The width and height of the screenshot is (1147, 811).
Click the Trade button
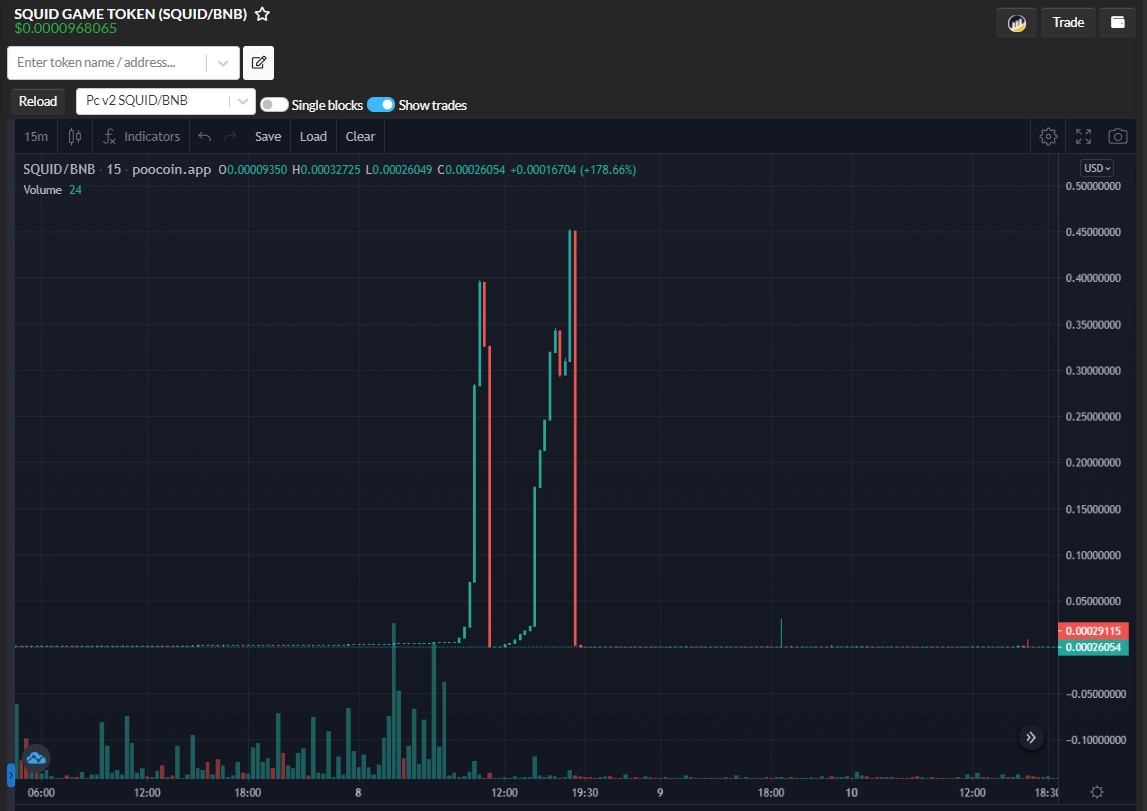(1068, 22)
